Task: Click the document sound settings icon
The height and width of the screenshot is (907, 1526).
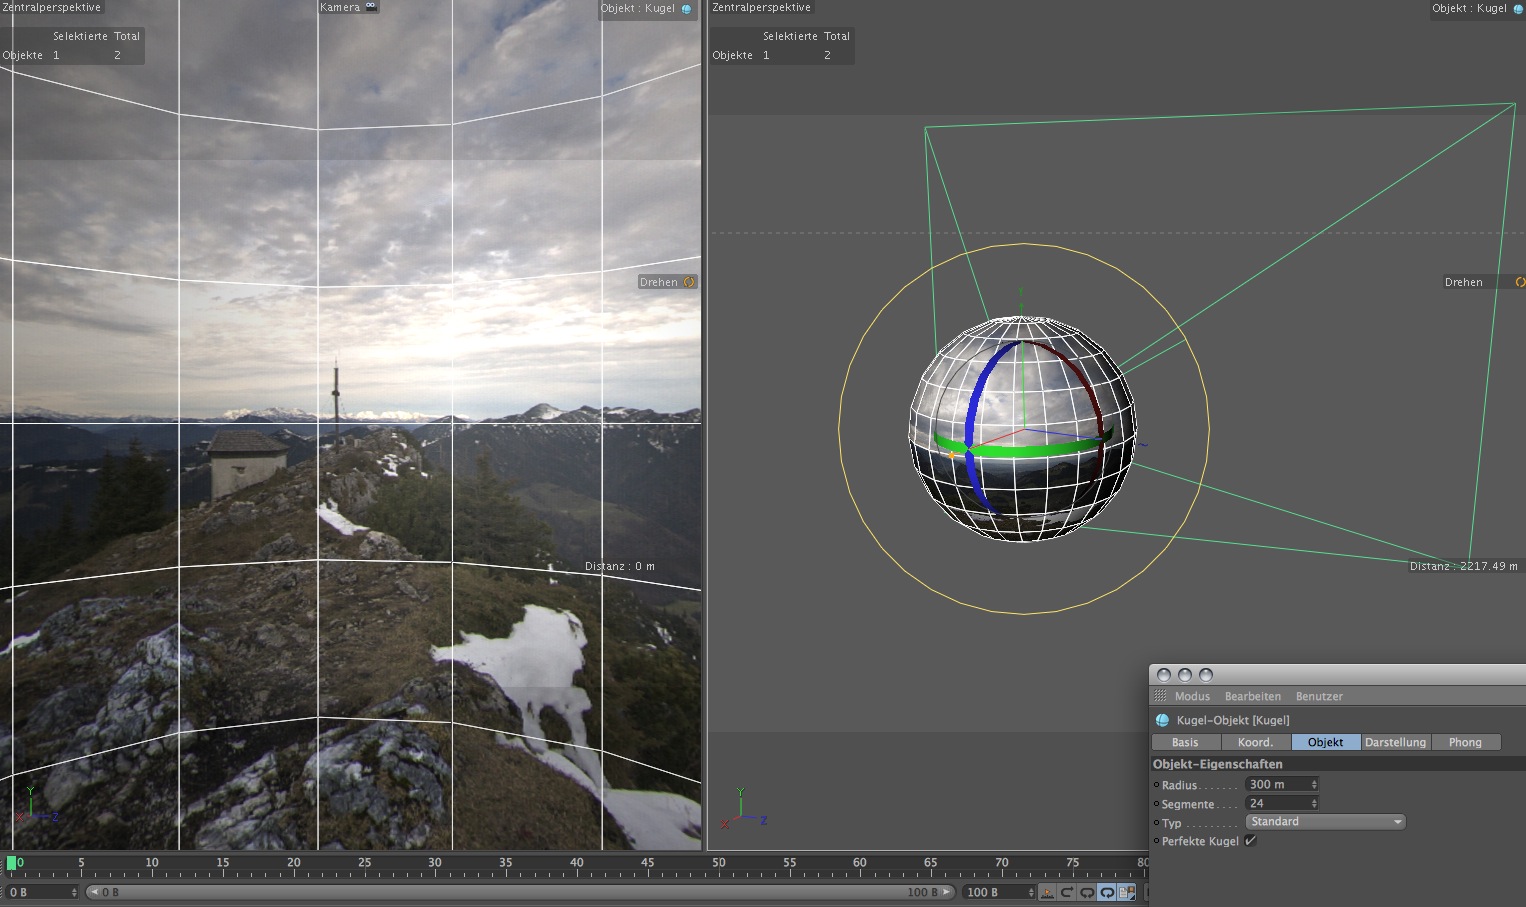Action: [1127, 892]
